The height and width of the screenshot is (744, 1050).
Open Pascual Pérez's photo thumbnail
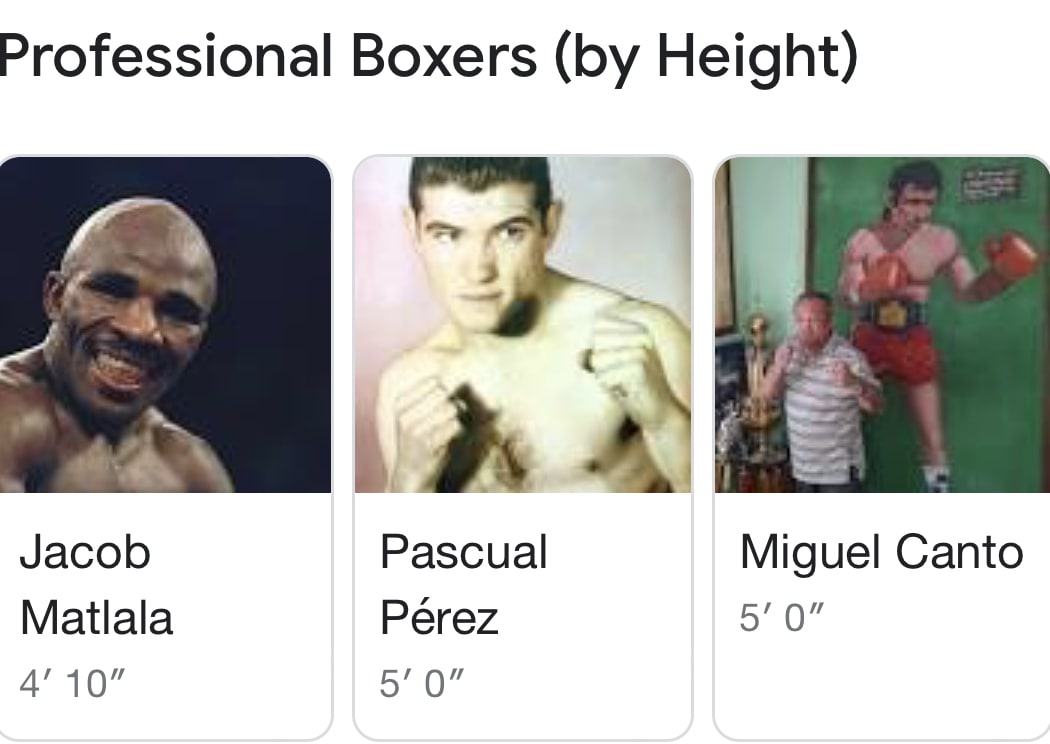click(522, 325)
